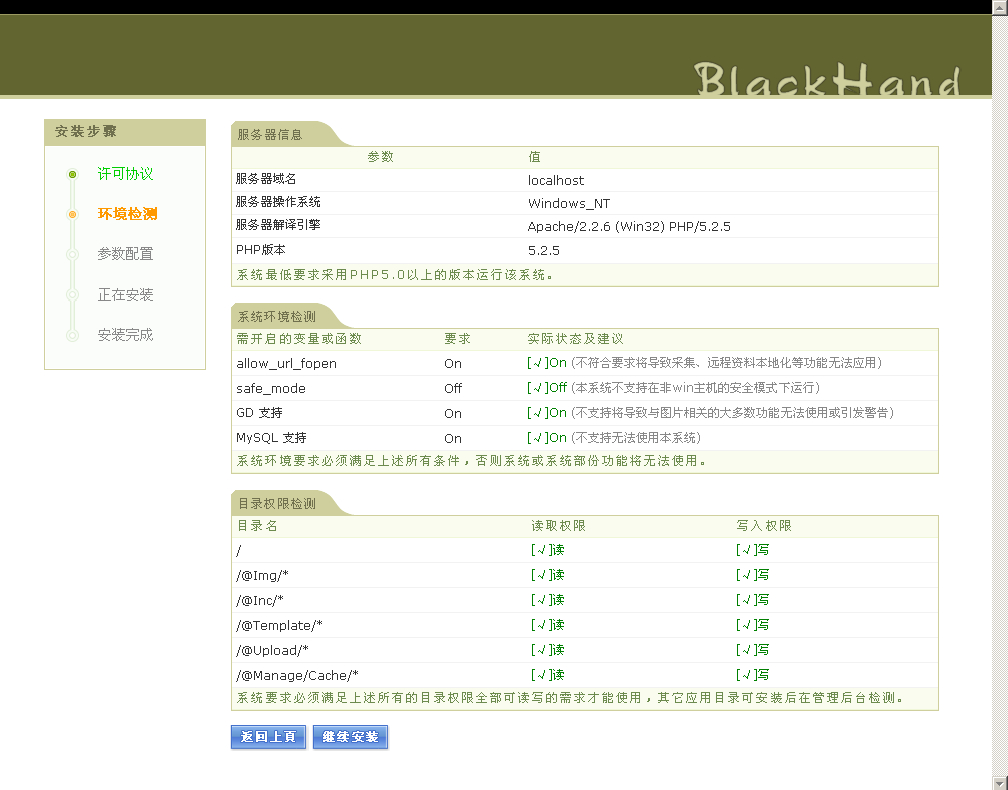Click the read check mark for /@Manage/Cache/*
This screenshot has width=1008, height=790.
click(548, 675)
